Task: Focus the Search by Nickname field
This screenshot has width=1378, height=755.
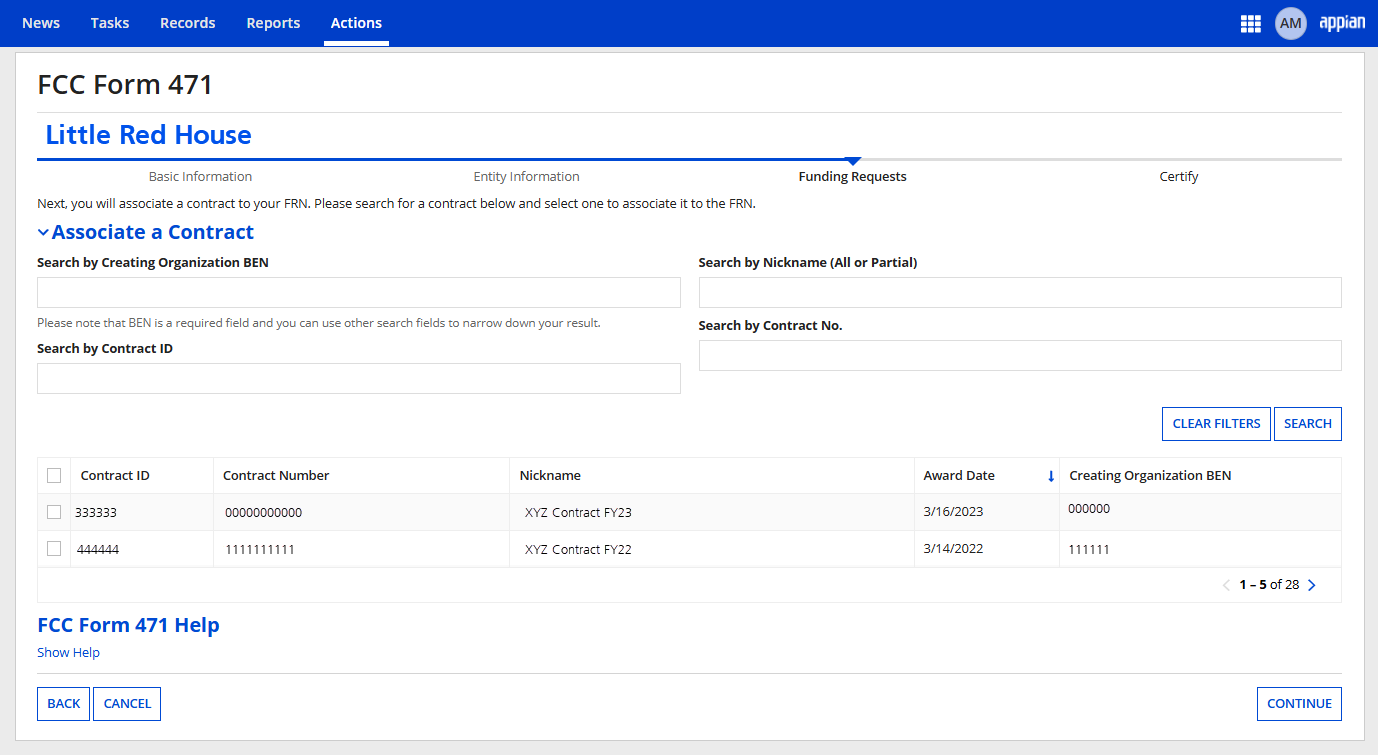Action: coord(1019,293)
